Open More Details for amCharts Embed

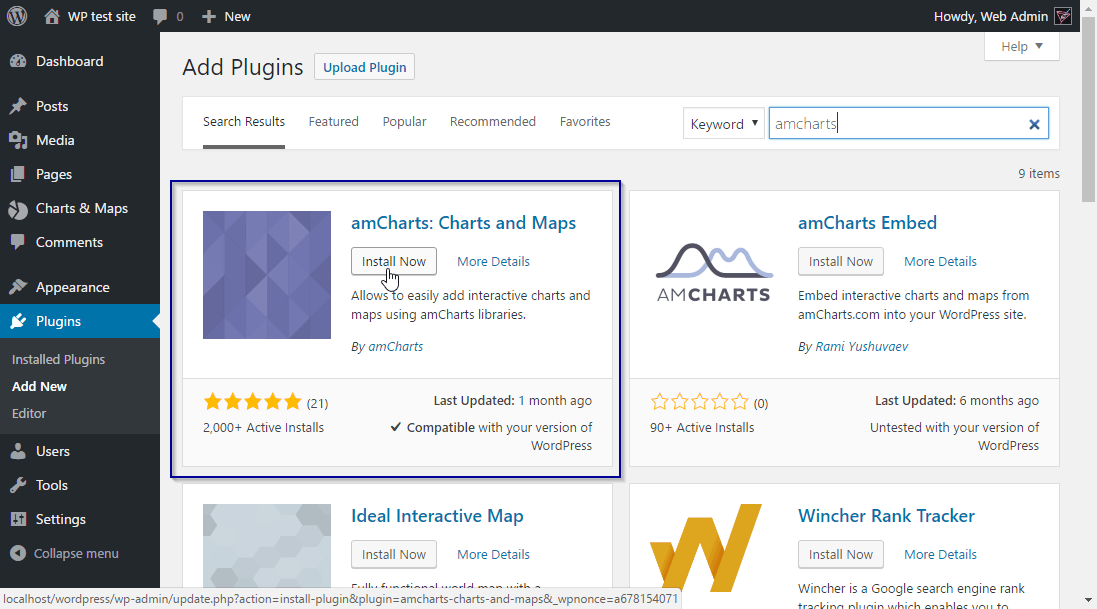[940, 261]
